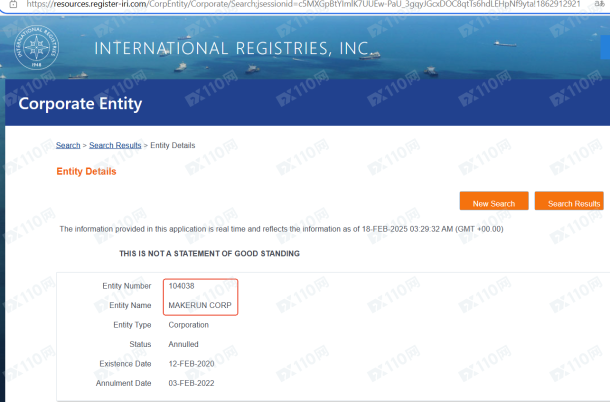The height and width of the screenshot is (402, 610).
Task: Click the existence date 12-FEB-2020
Action: coord(191,364)
